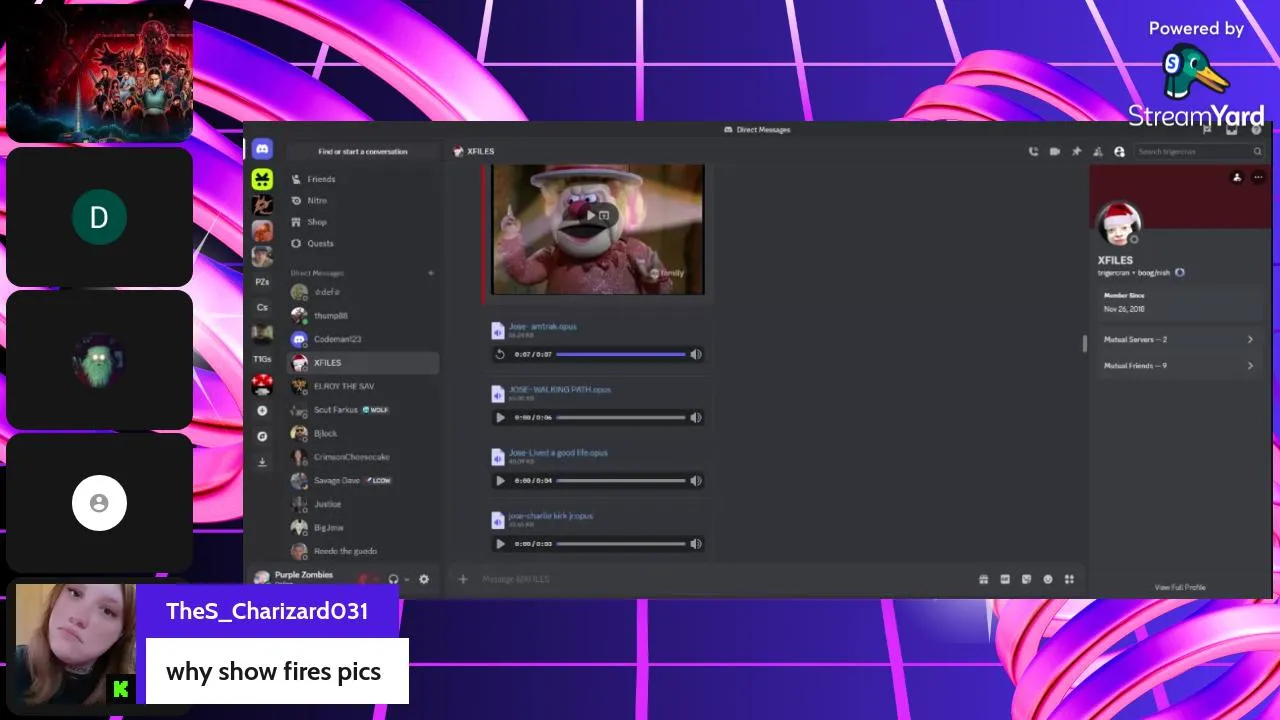Screen dimensions: 1280x720
Task: Open DM with Bjlock
Action: [x=363, y=433]
